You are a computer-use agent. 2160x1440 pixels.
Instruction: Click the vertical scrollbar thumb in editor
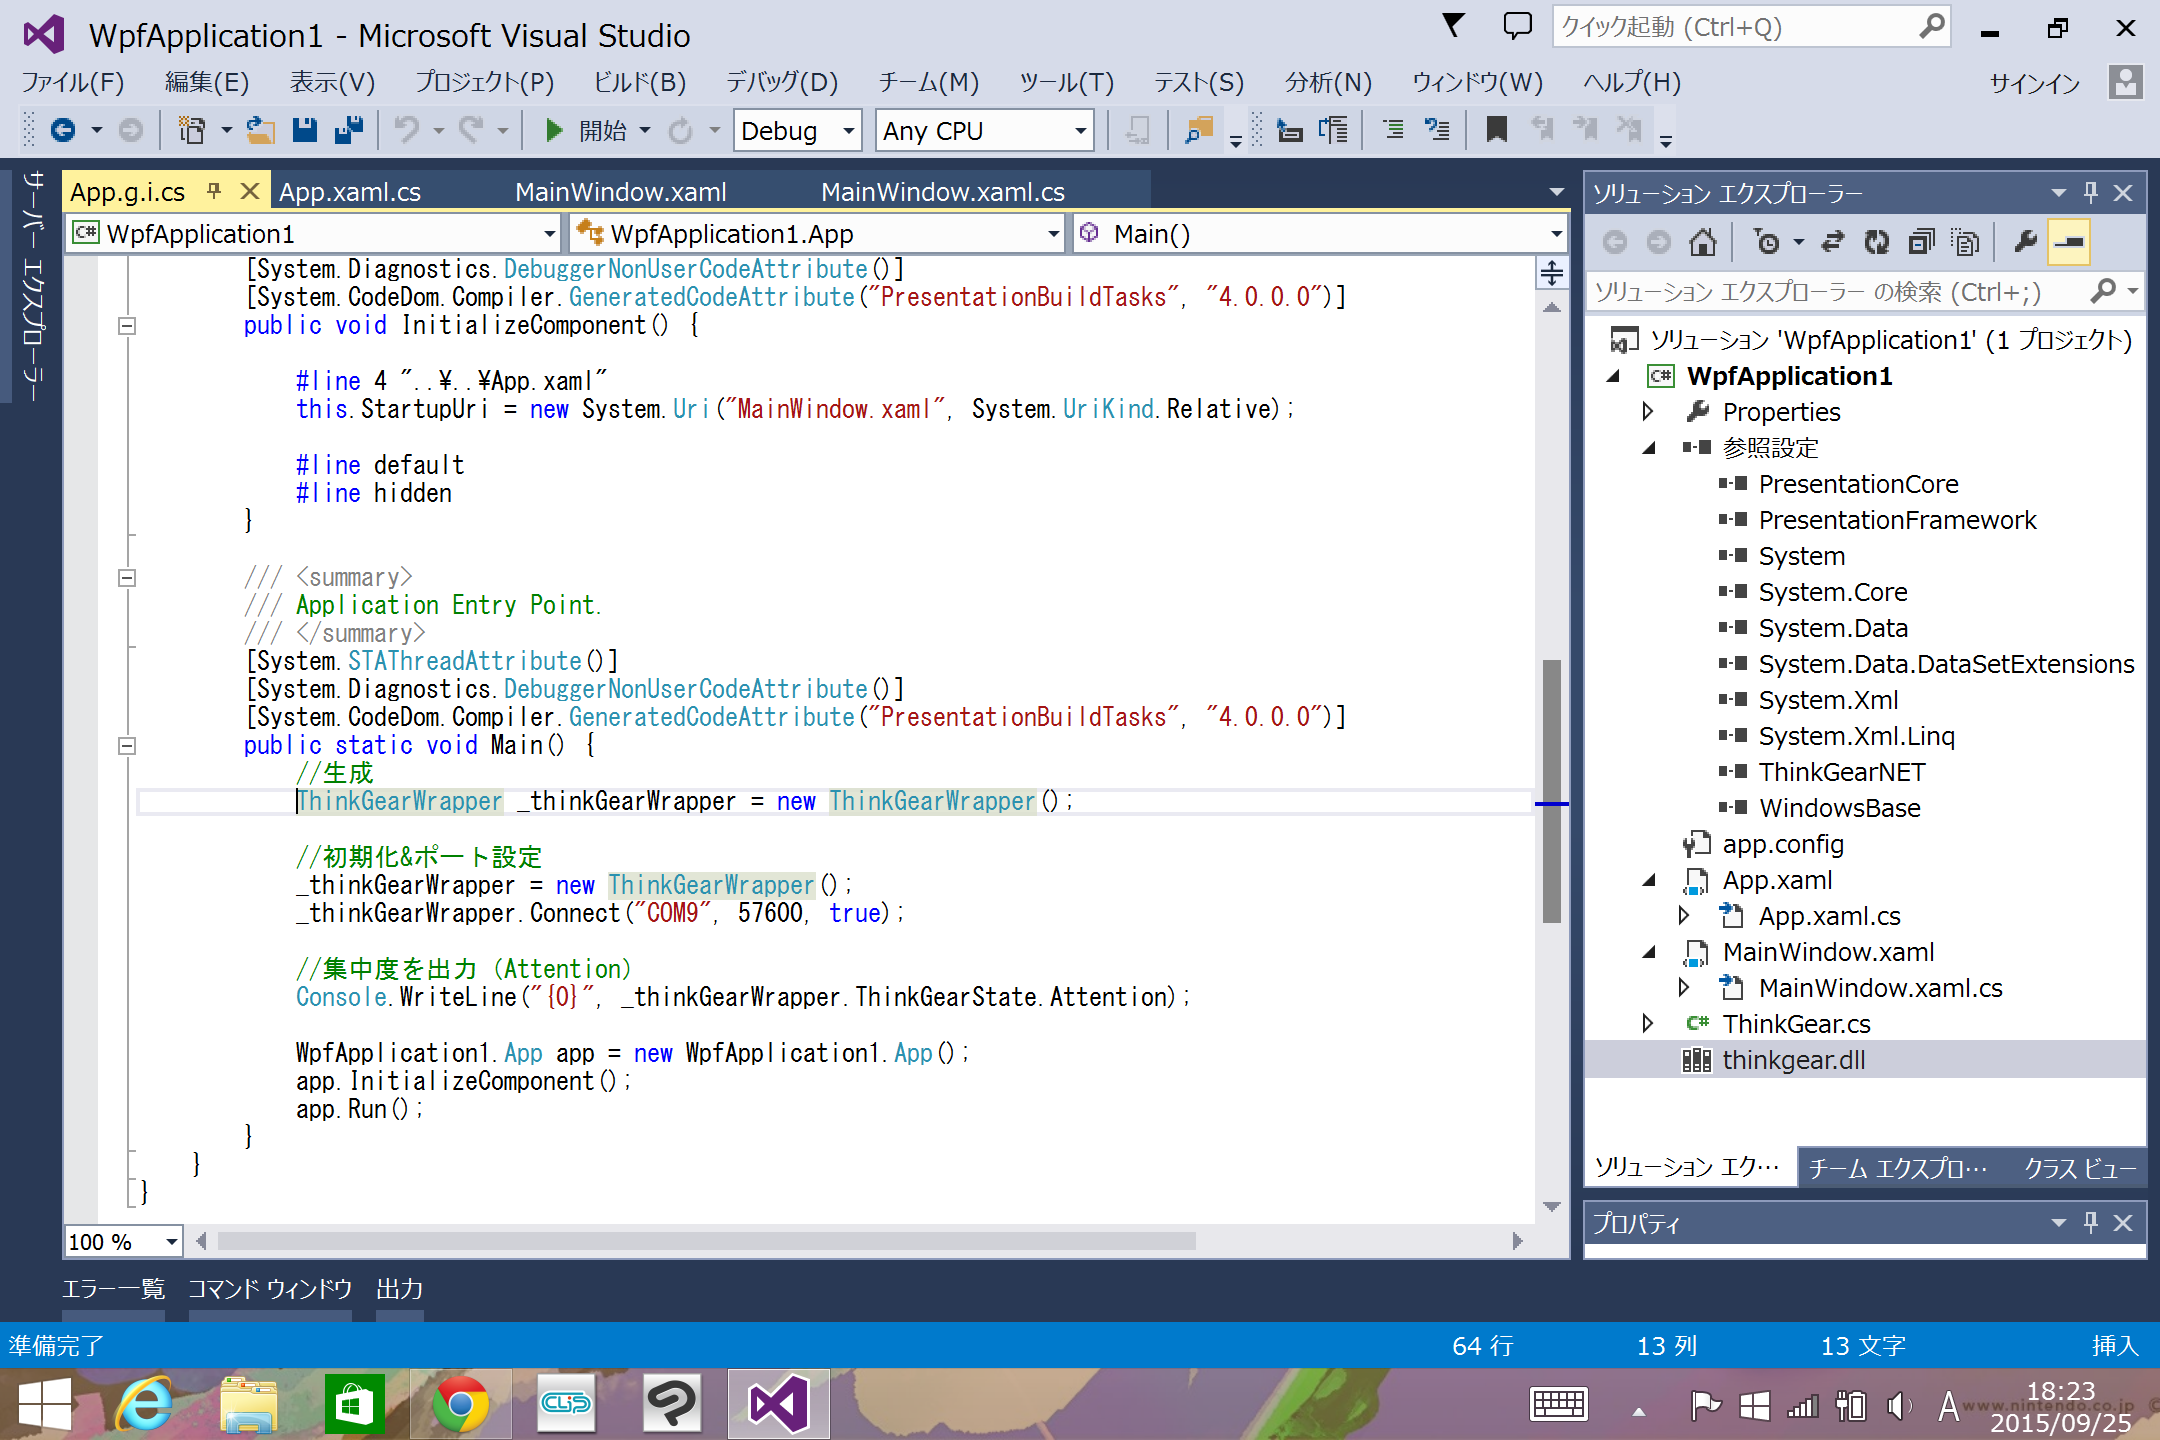(x=1552, y=790)
